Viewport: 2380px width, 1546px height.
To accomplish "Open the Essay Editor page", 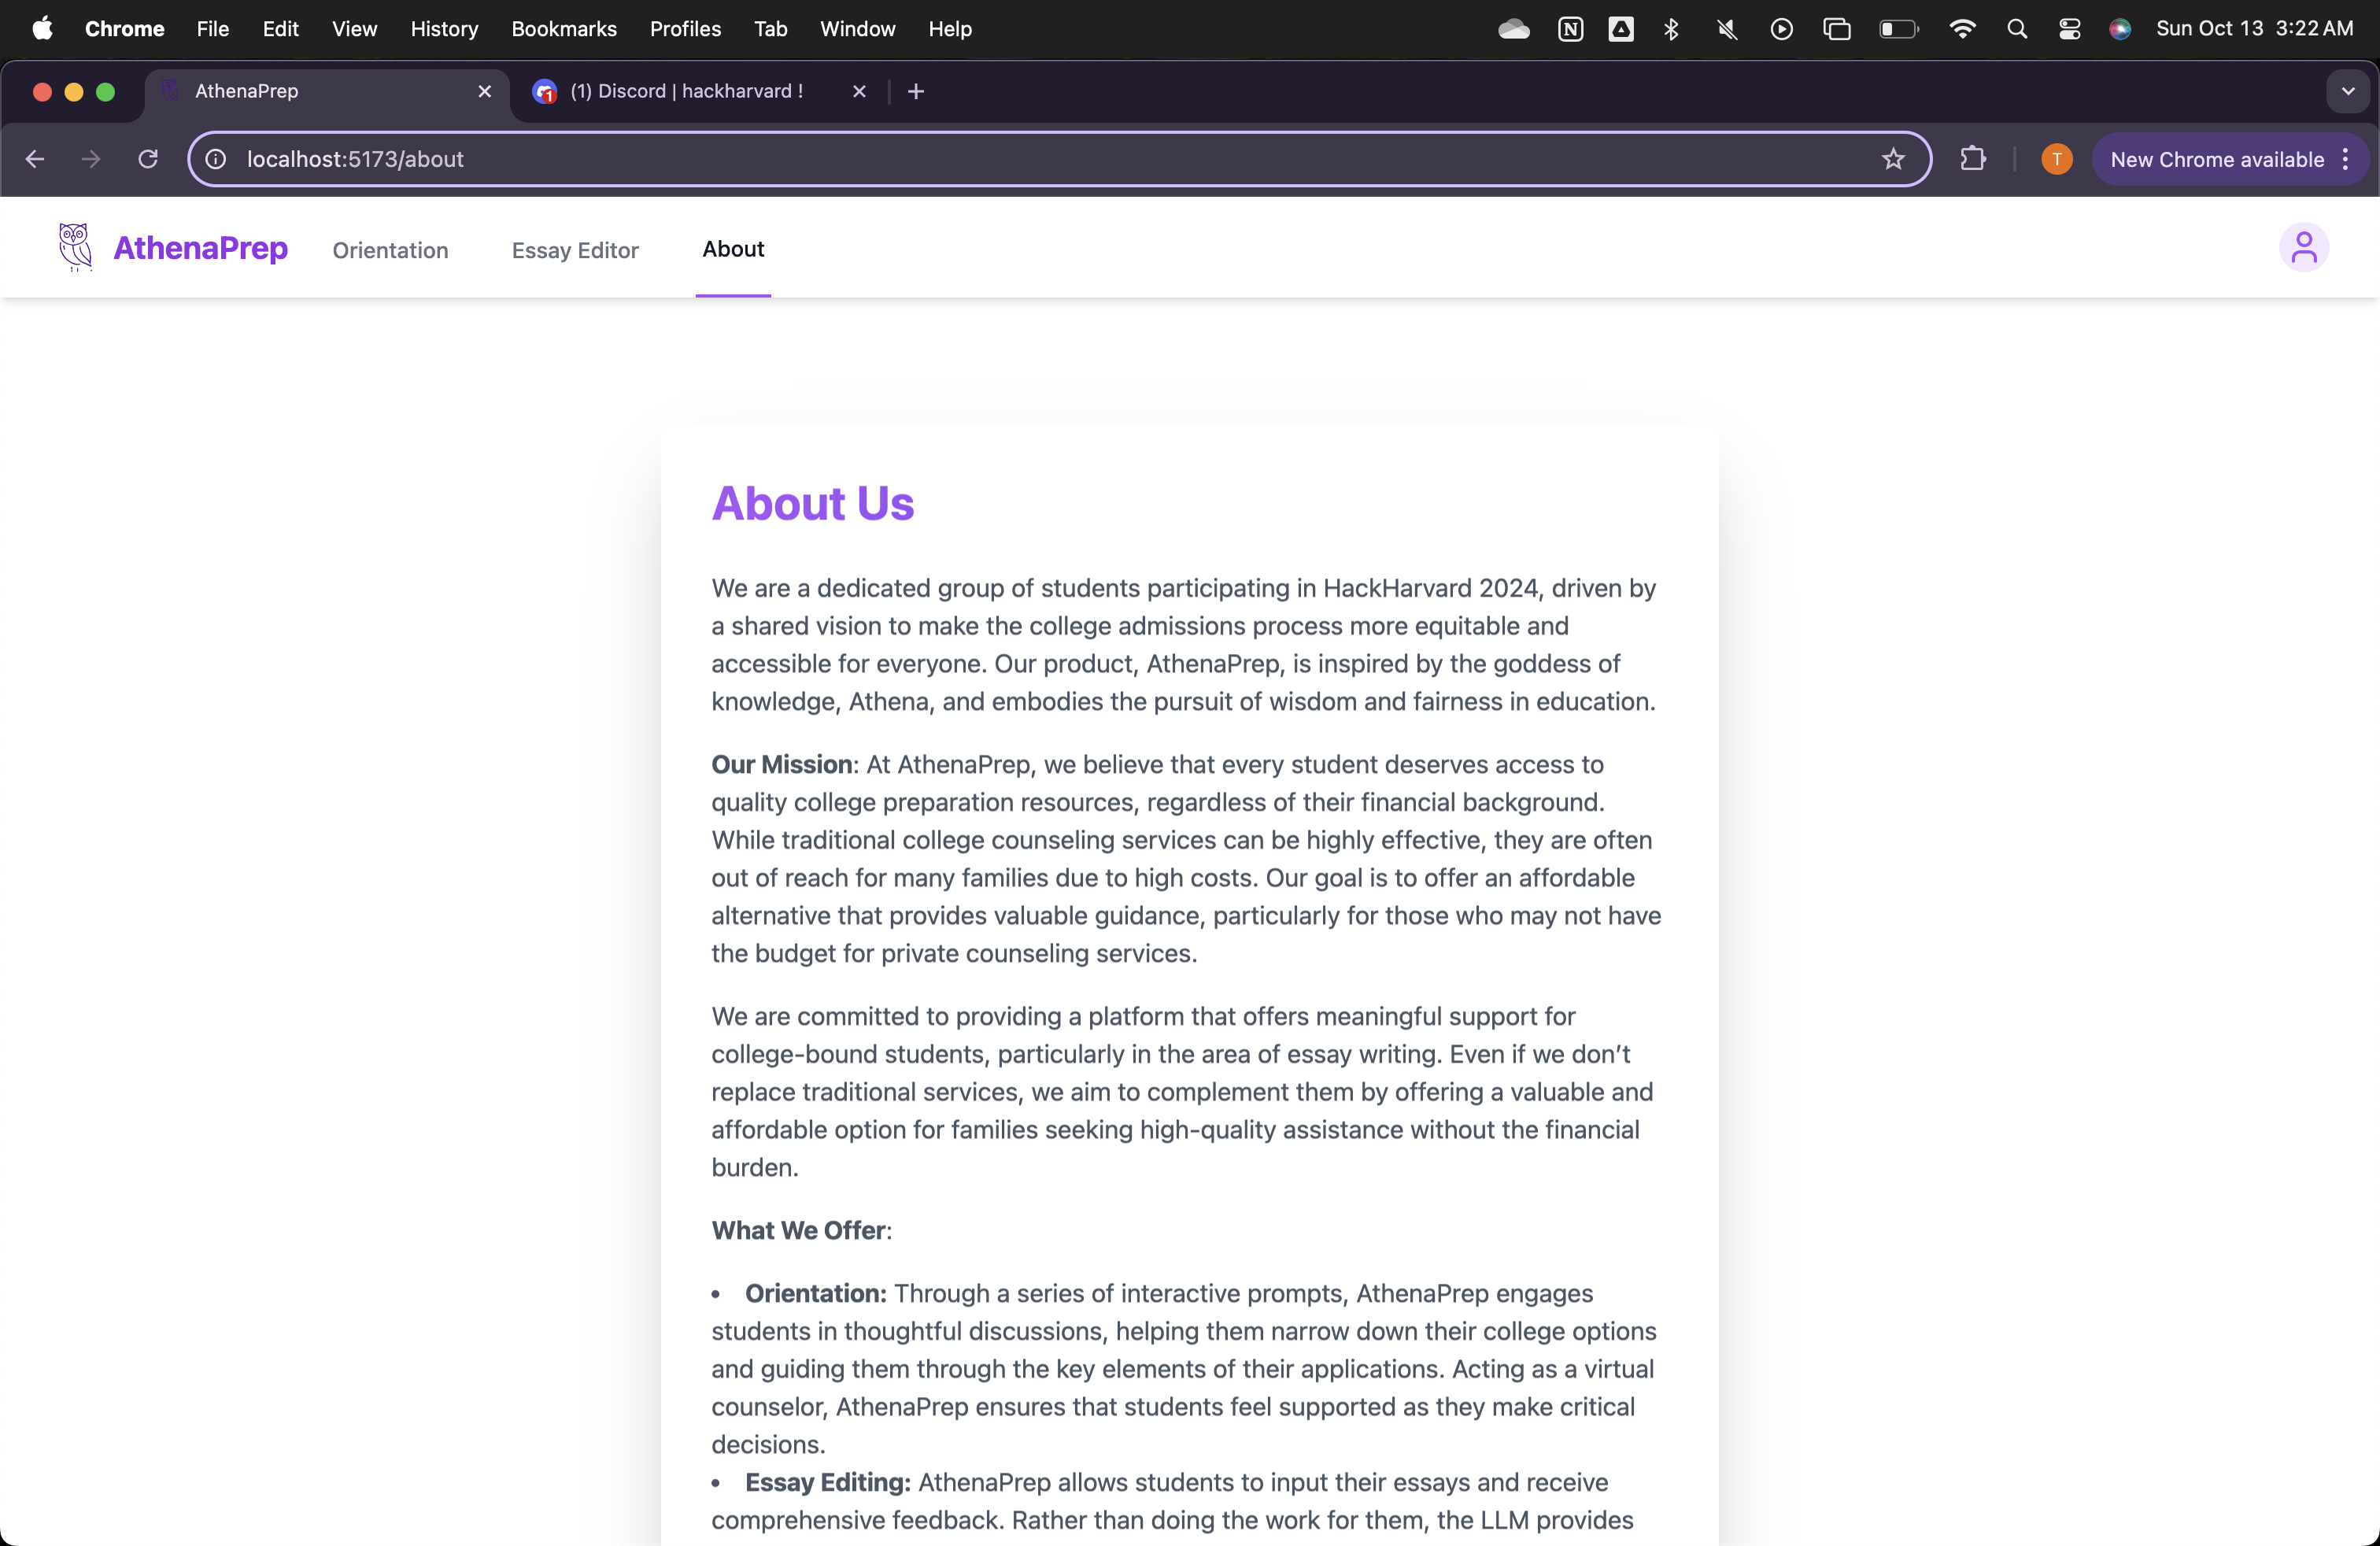I will tap(575, 250).
